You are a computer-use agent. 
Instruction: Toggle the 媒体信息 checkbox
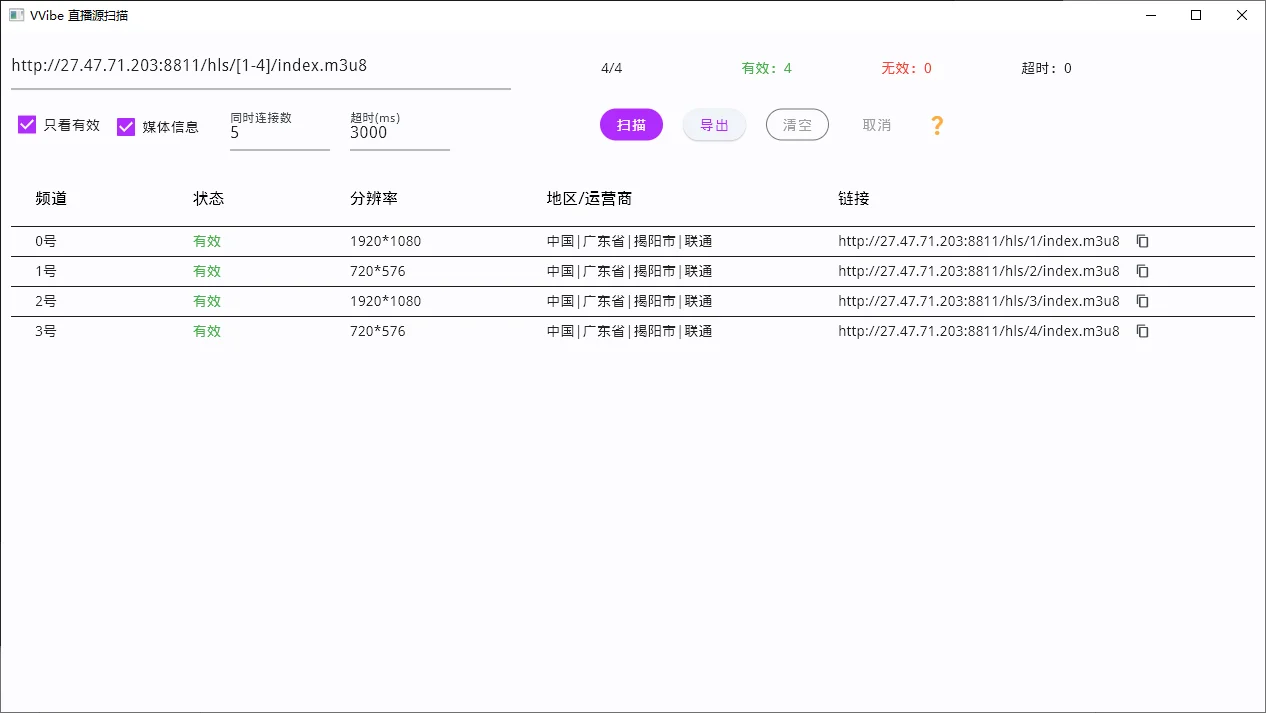(126, 126)
